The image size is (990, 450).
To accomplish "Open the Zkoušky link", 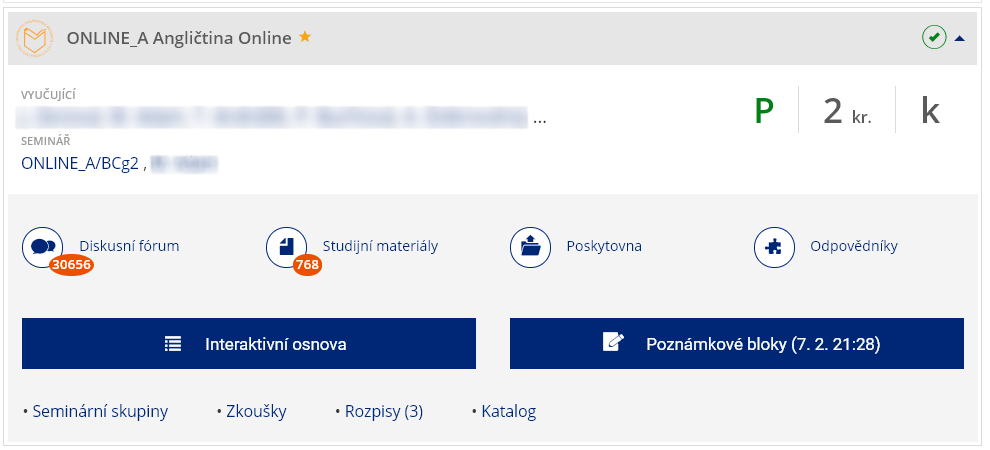I will [x=255, y=411].
